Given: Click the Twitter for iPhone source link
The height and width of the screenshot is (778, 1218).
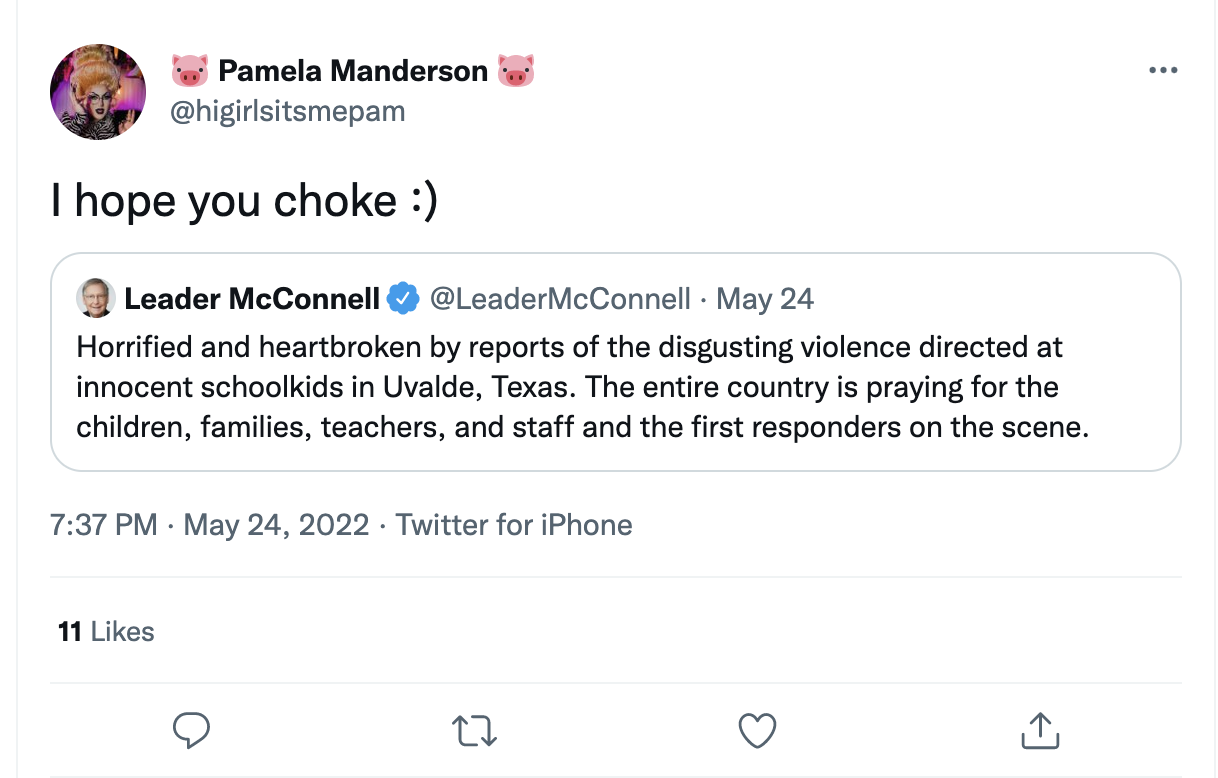Looking at the screenshot, I should [514, 525].
